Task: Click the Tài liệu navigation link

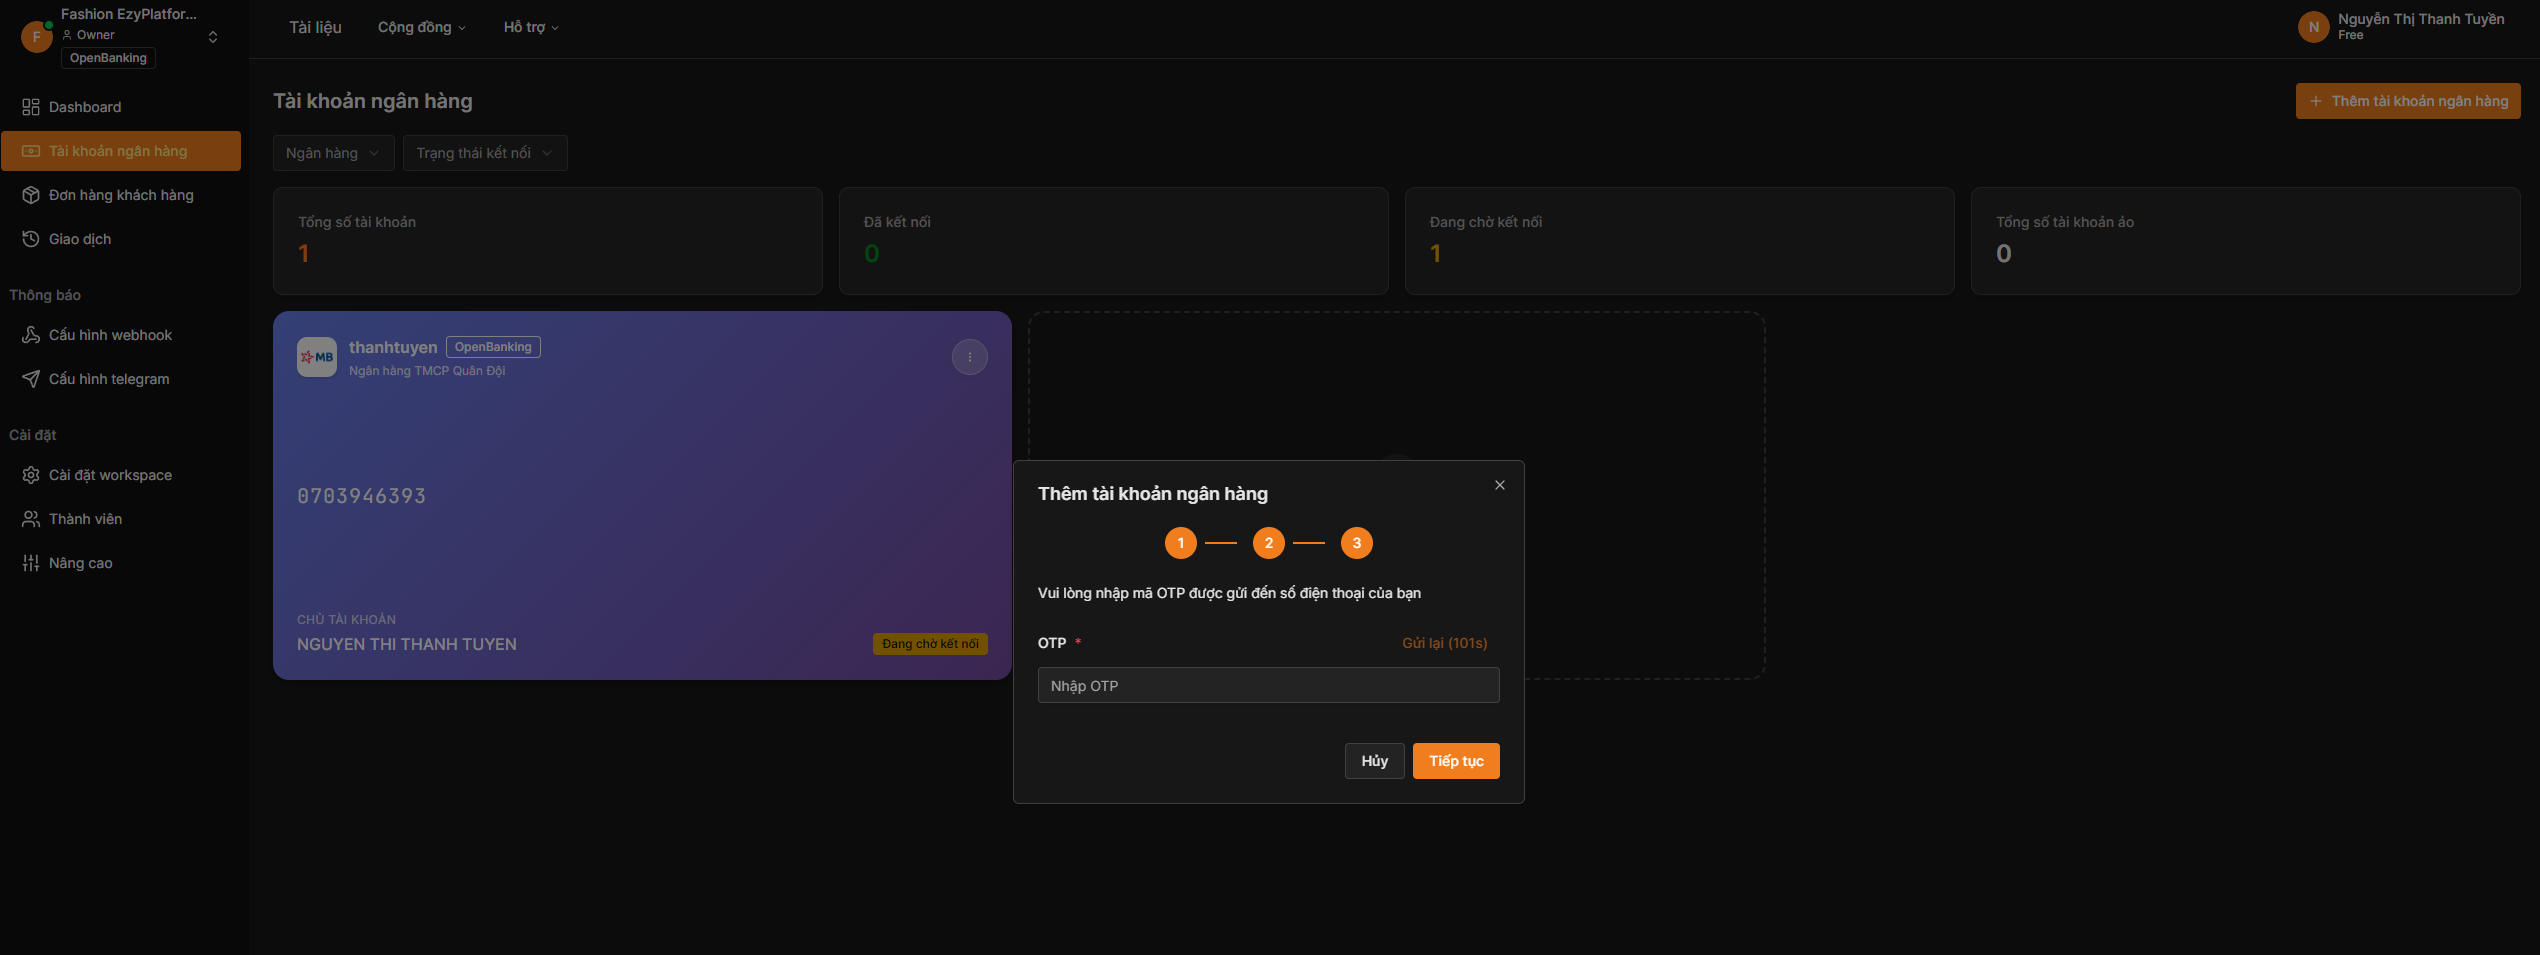Action: point(315,27)
